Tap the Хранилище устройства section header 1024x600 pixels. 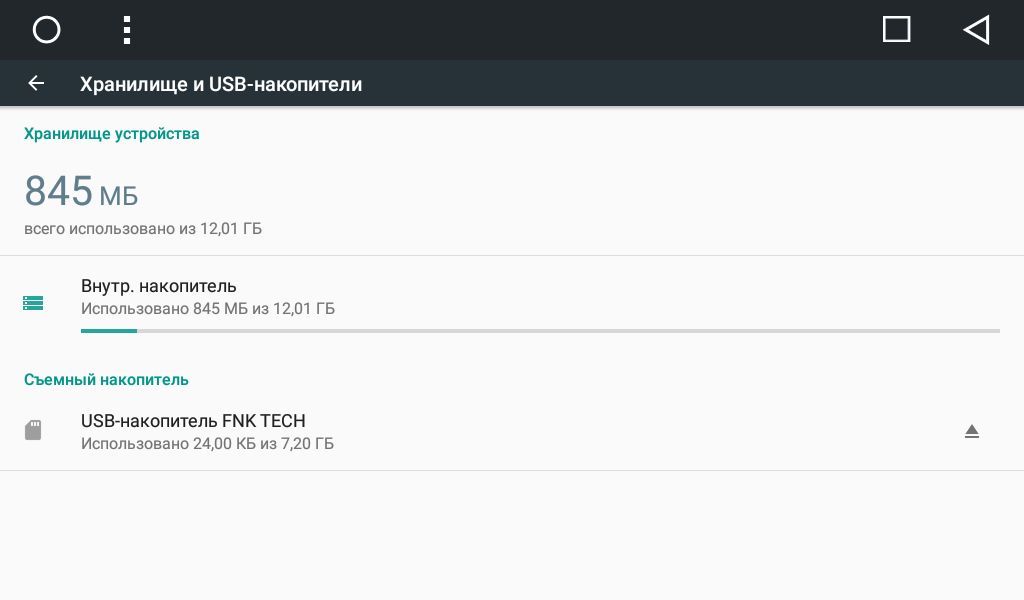112,134
